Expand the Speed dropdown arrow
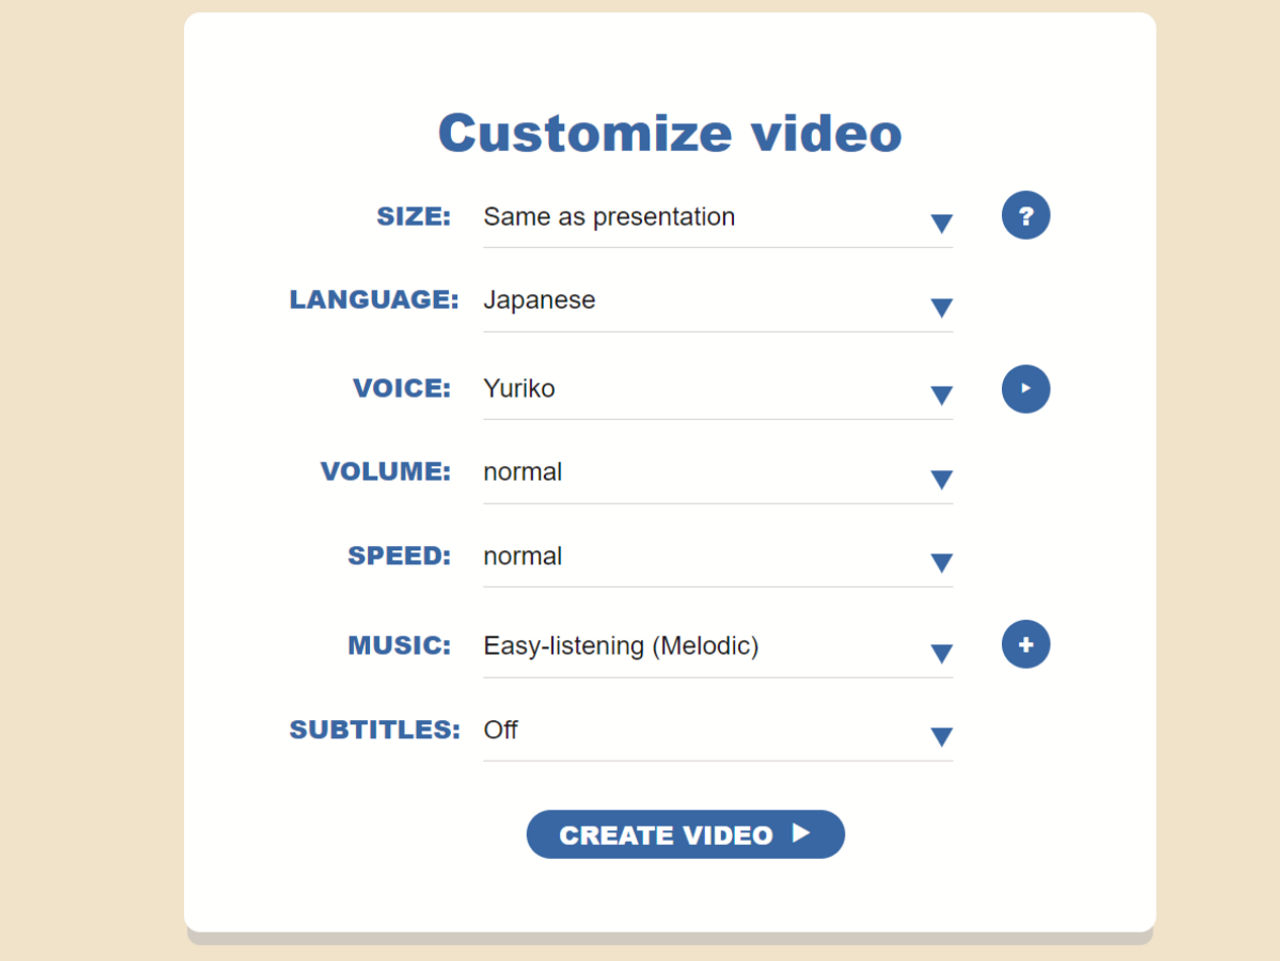 940,563
